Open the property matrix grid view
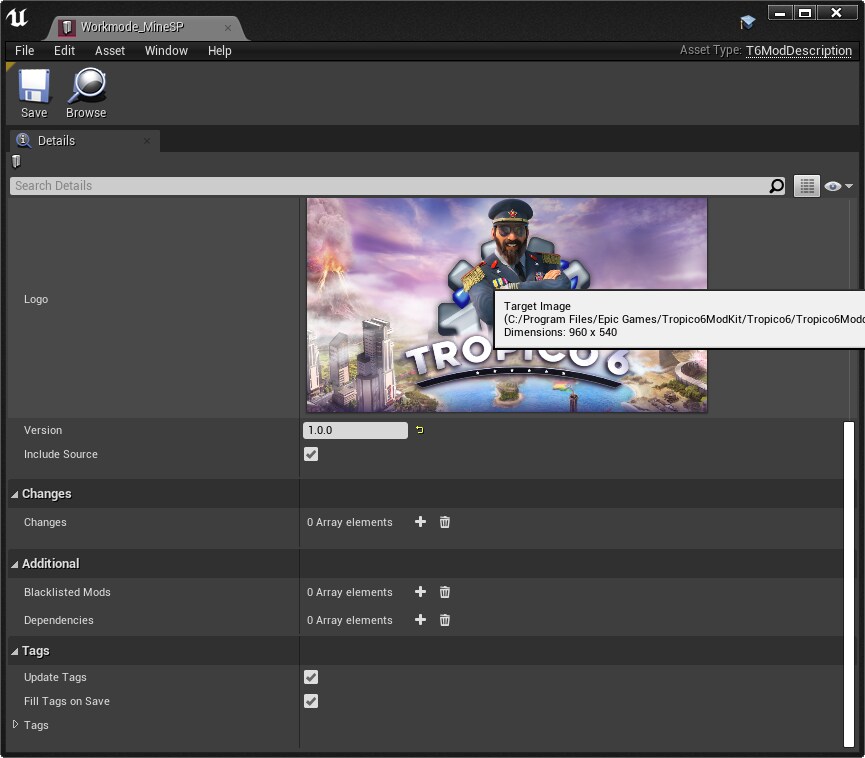This screenshot has height=758, width=865. point(807,186)
